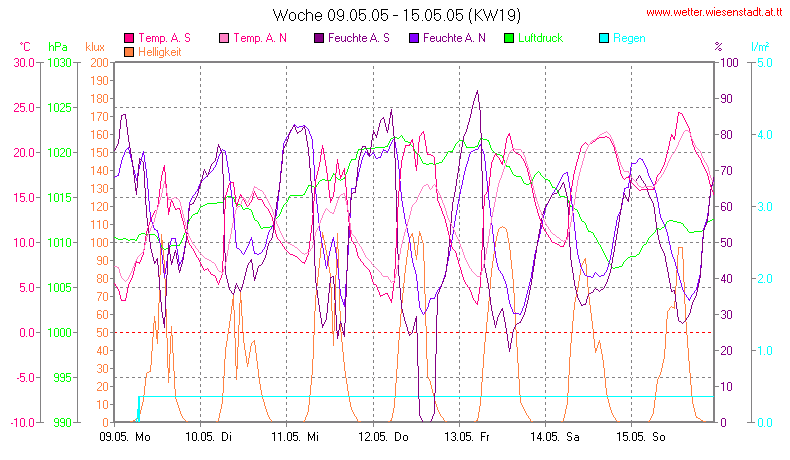
Task: Select the 15.05. So date label
Action: [x=641, y=437]
